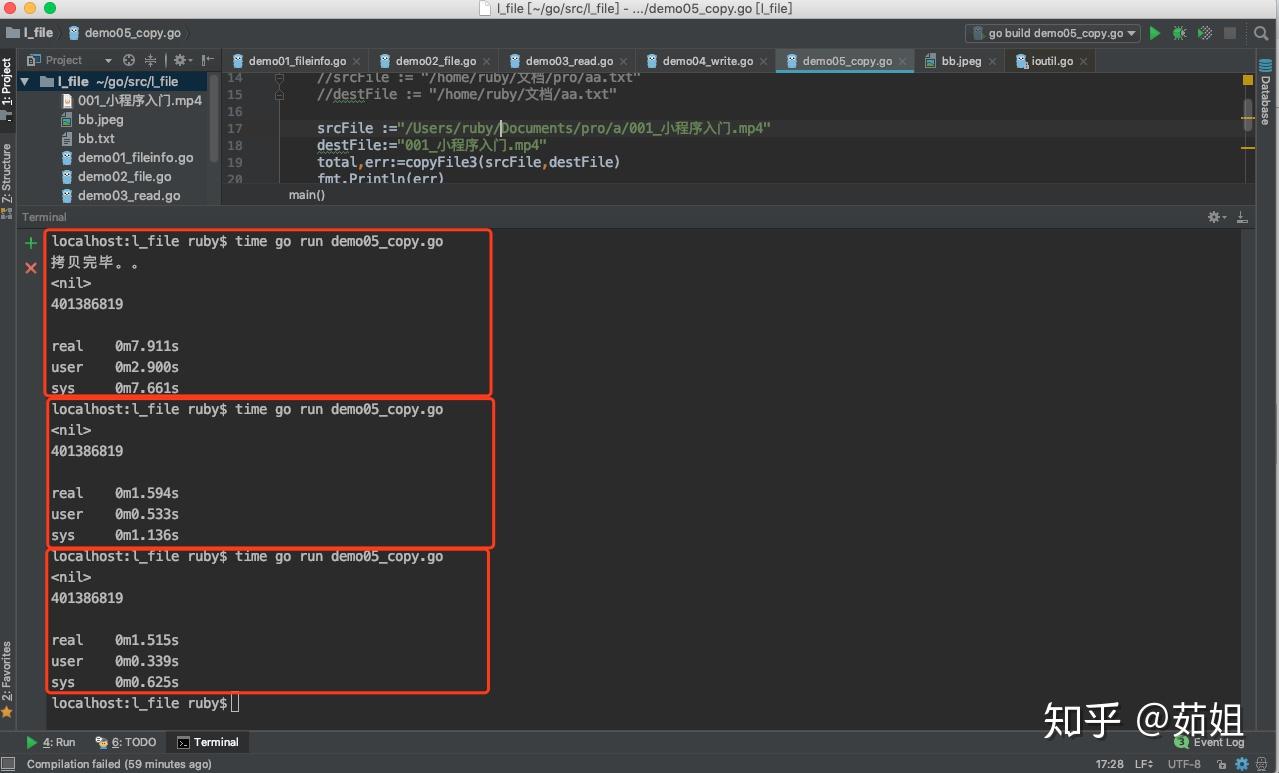Viewport: 1279px width, 773px height.
Task: Open the TODO tool window
Action: pos(127,742)
